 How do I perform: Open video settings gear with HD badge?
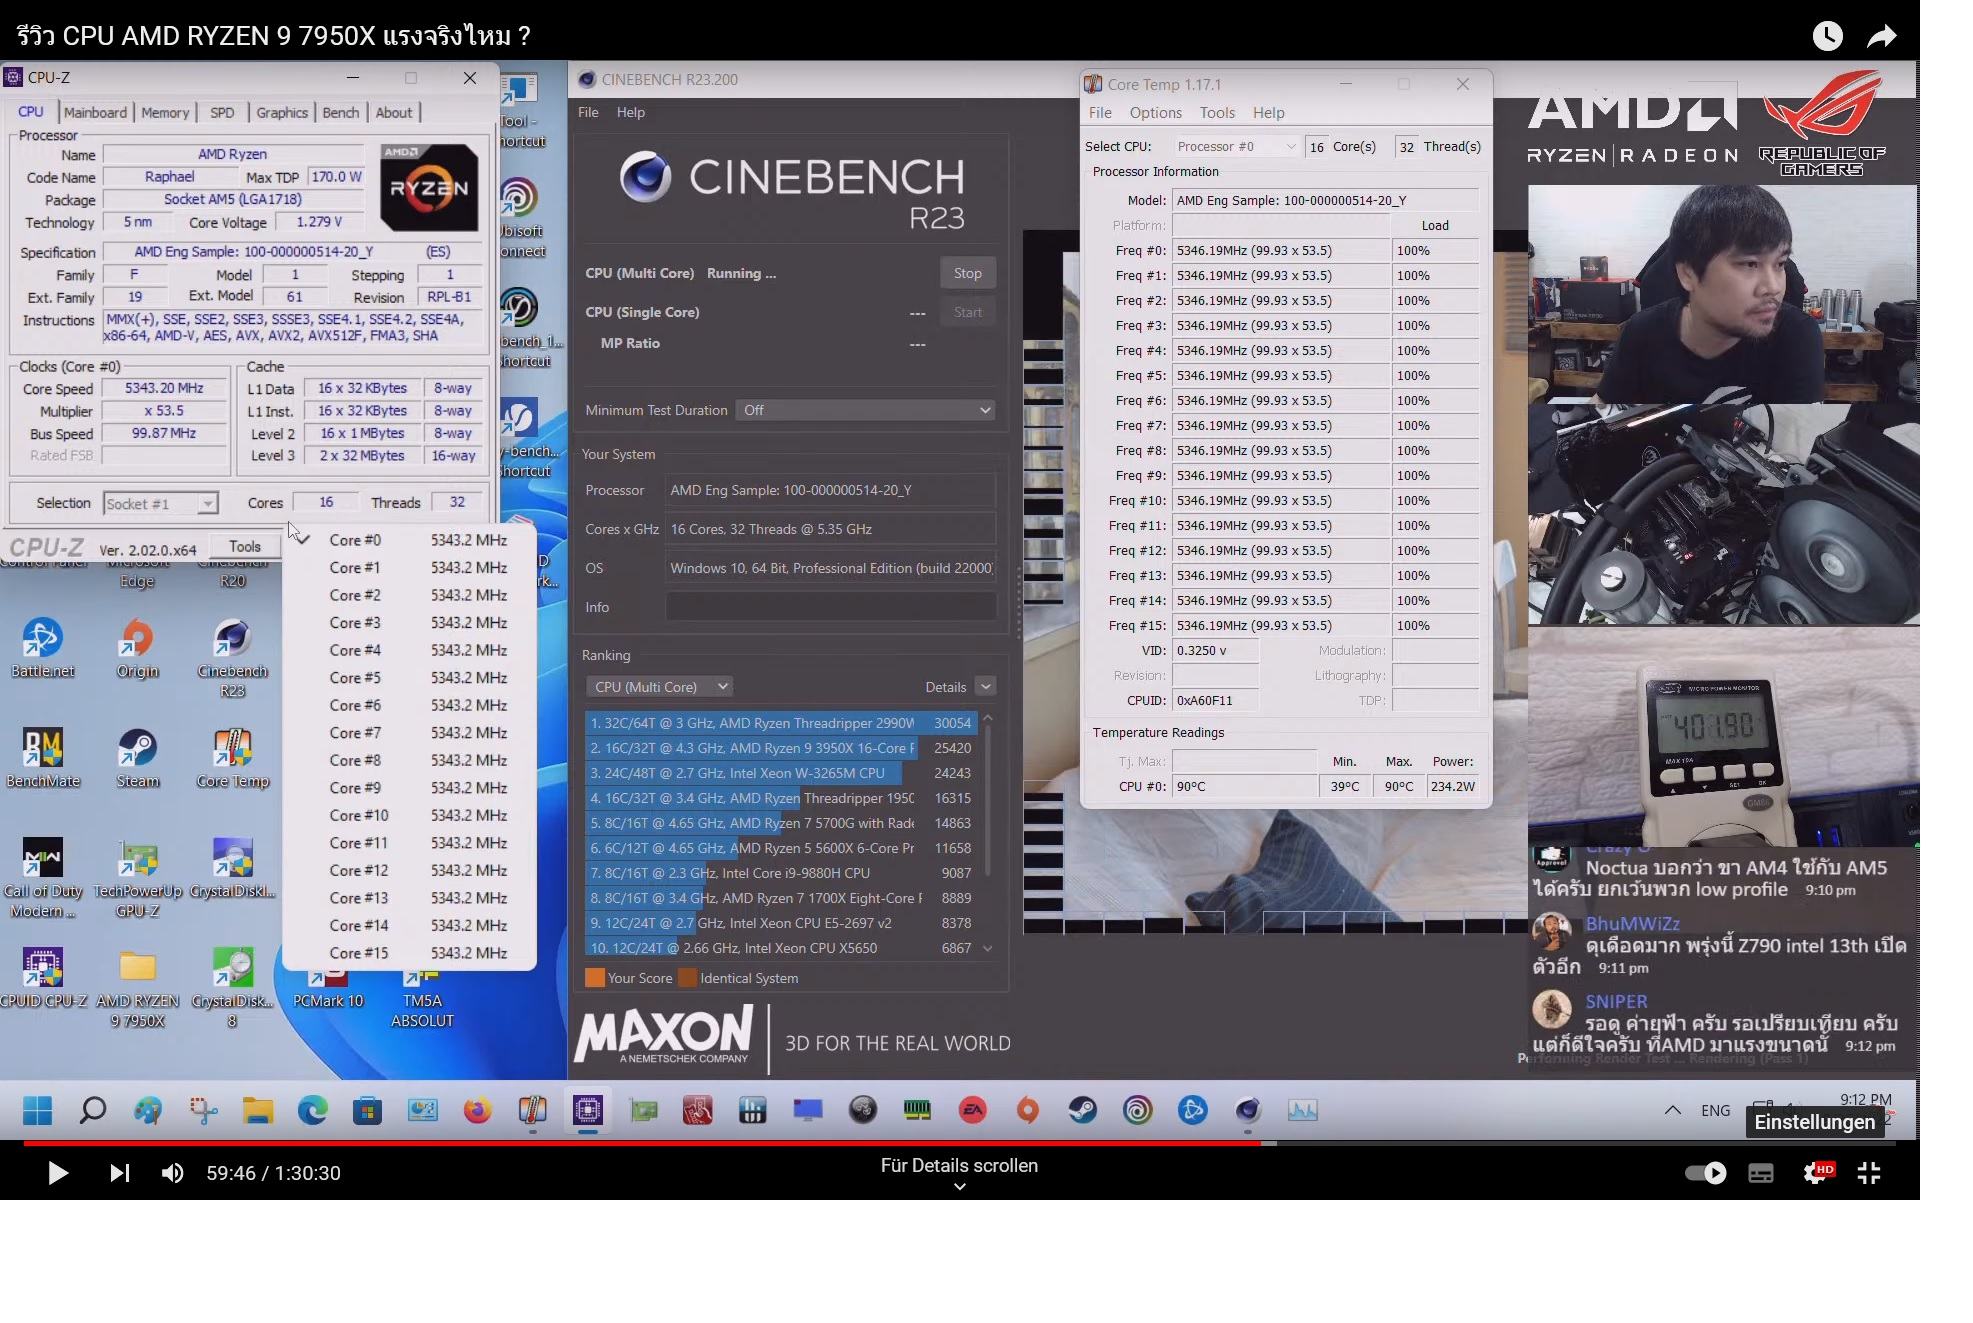coord(1817,1173)
